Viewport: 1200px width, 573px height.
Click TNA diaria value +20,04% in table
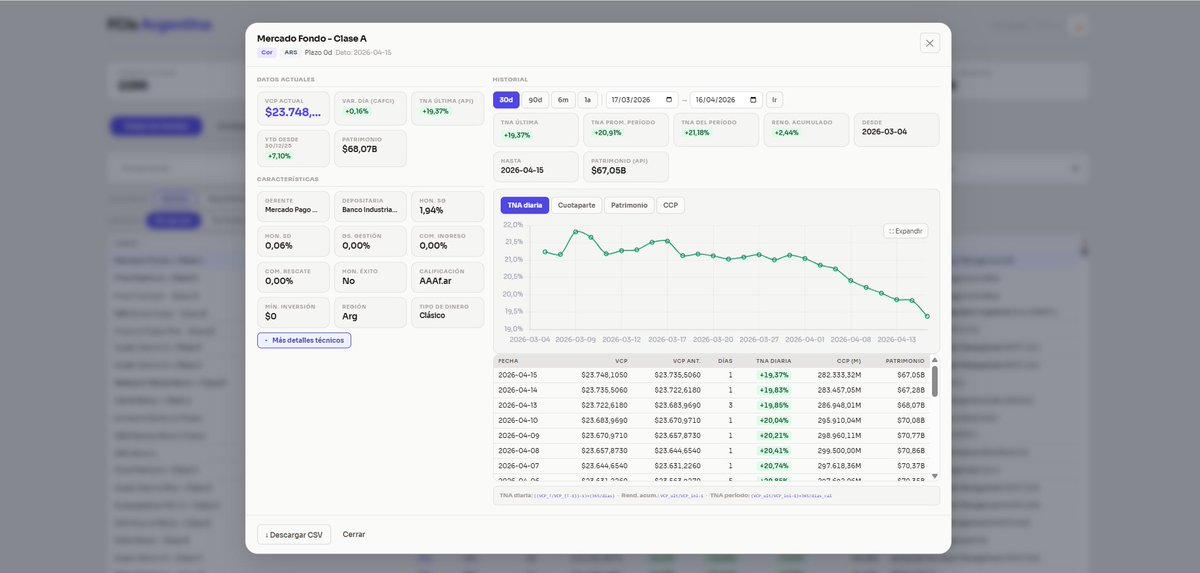[773, 420]
